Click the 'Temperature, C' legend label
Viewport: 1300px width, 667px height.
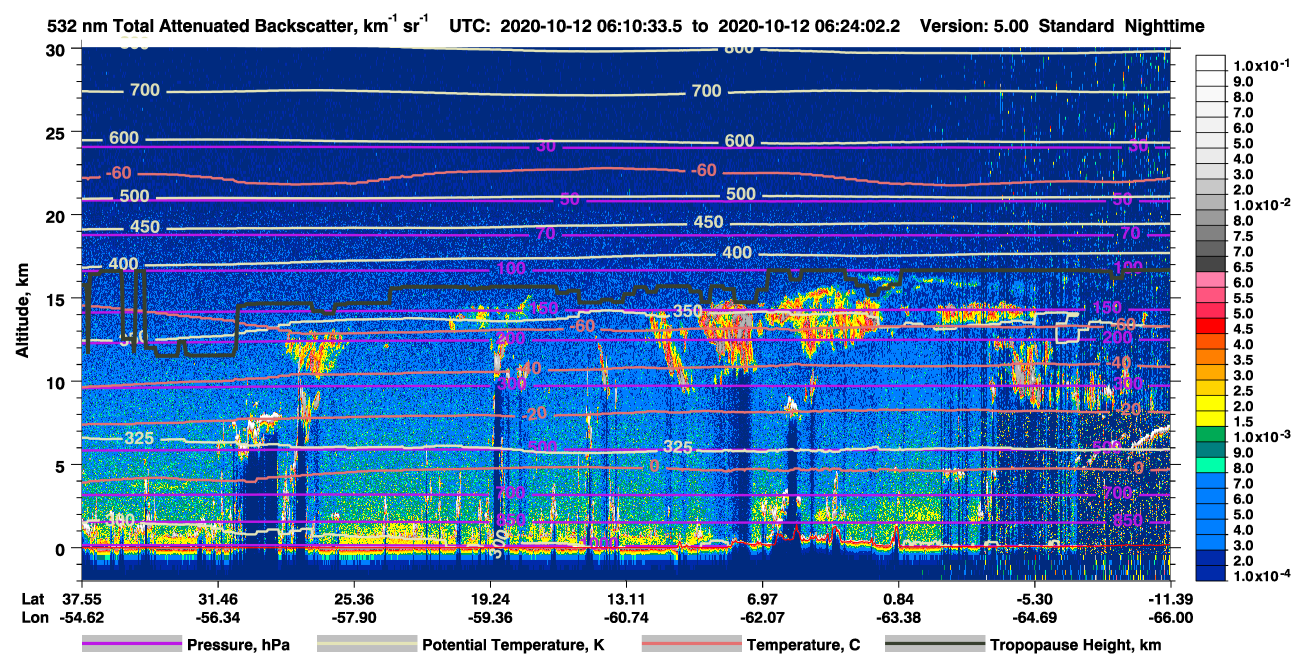(803, 646)
